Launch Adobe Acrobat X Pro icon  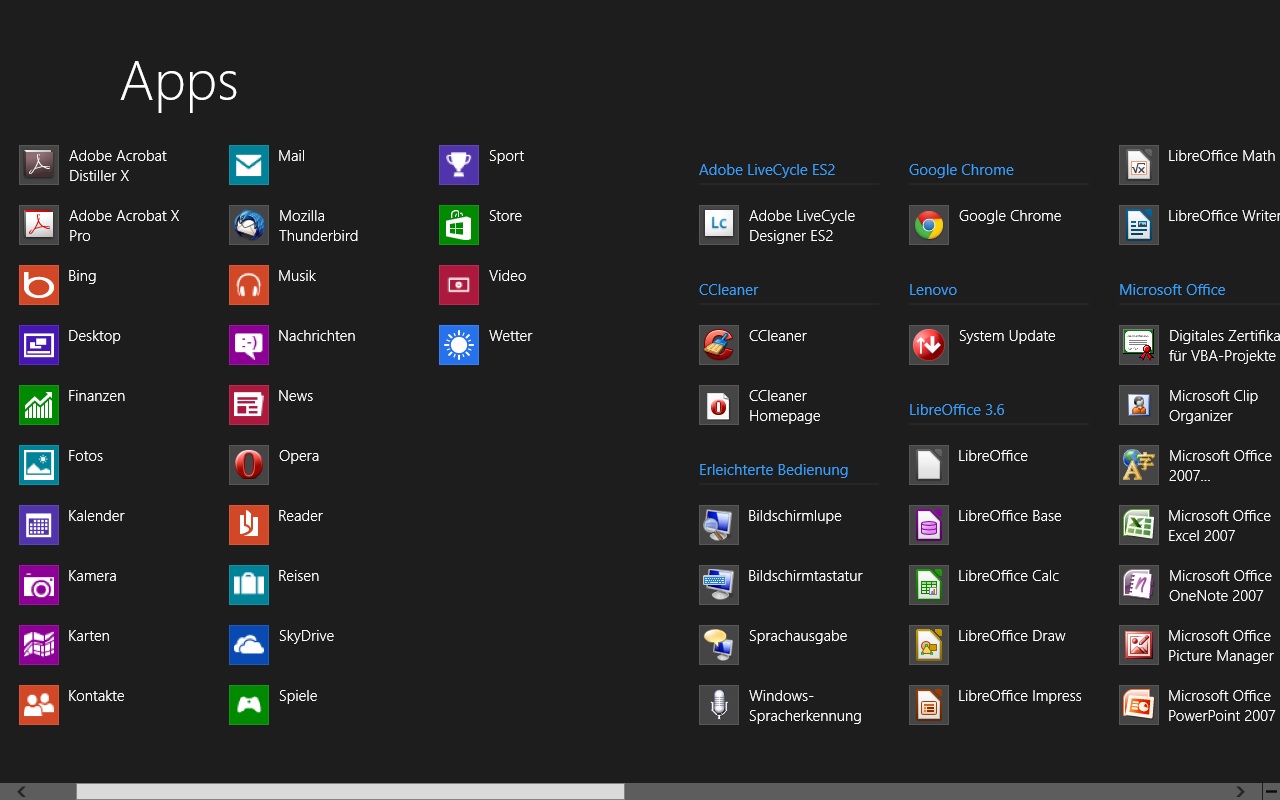point(39,225)
